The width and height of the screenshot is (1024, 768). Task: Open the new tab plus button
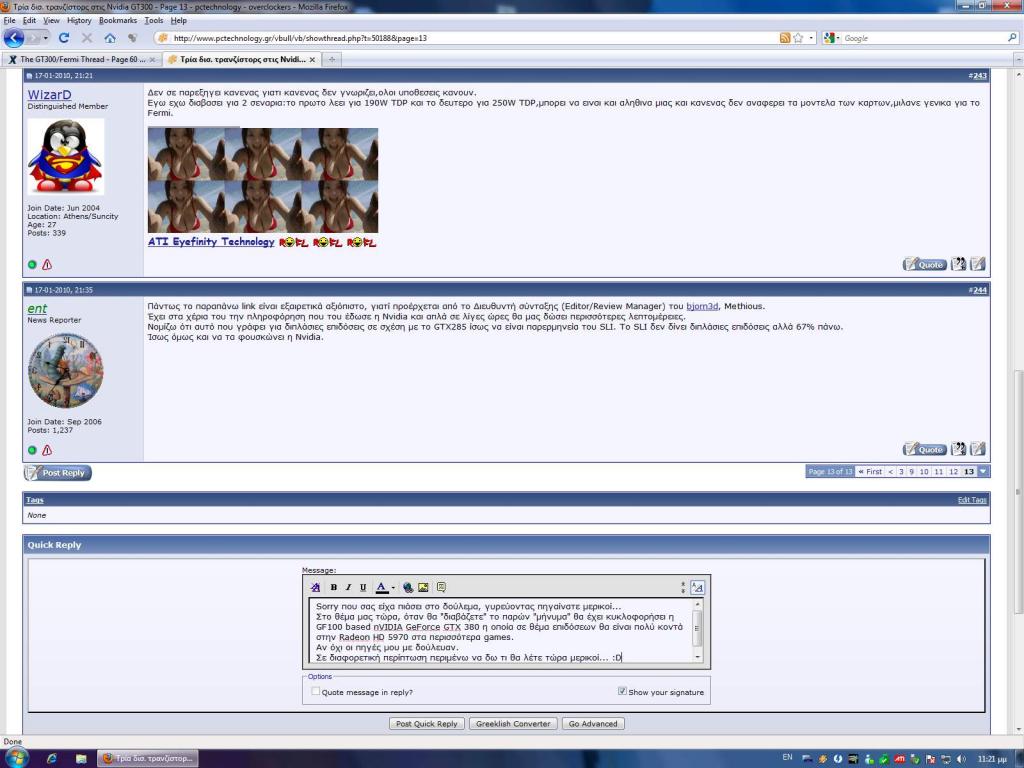332,59
